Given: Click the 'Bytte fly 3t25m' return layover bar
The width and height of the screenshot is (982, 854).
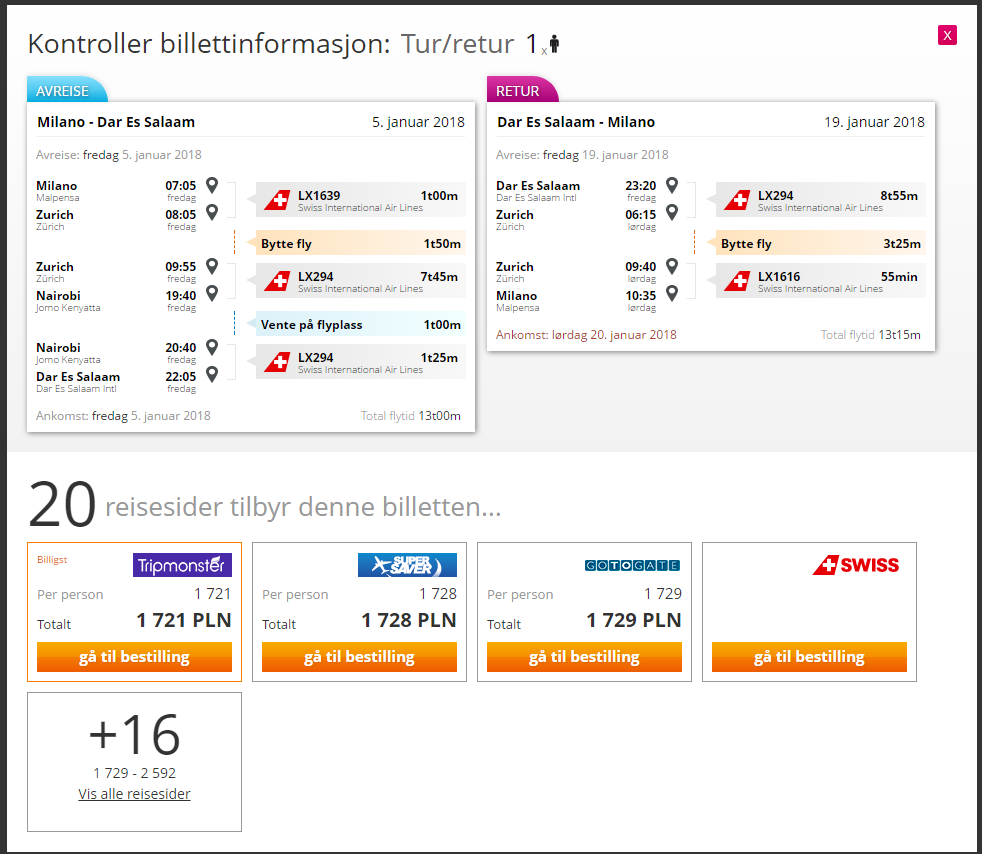Looking at the screenshot, I should point(816,243).
